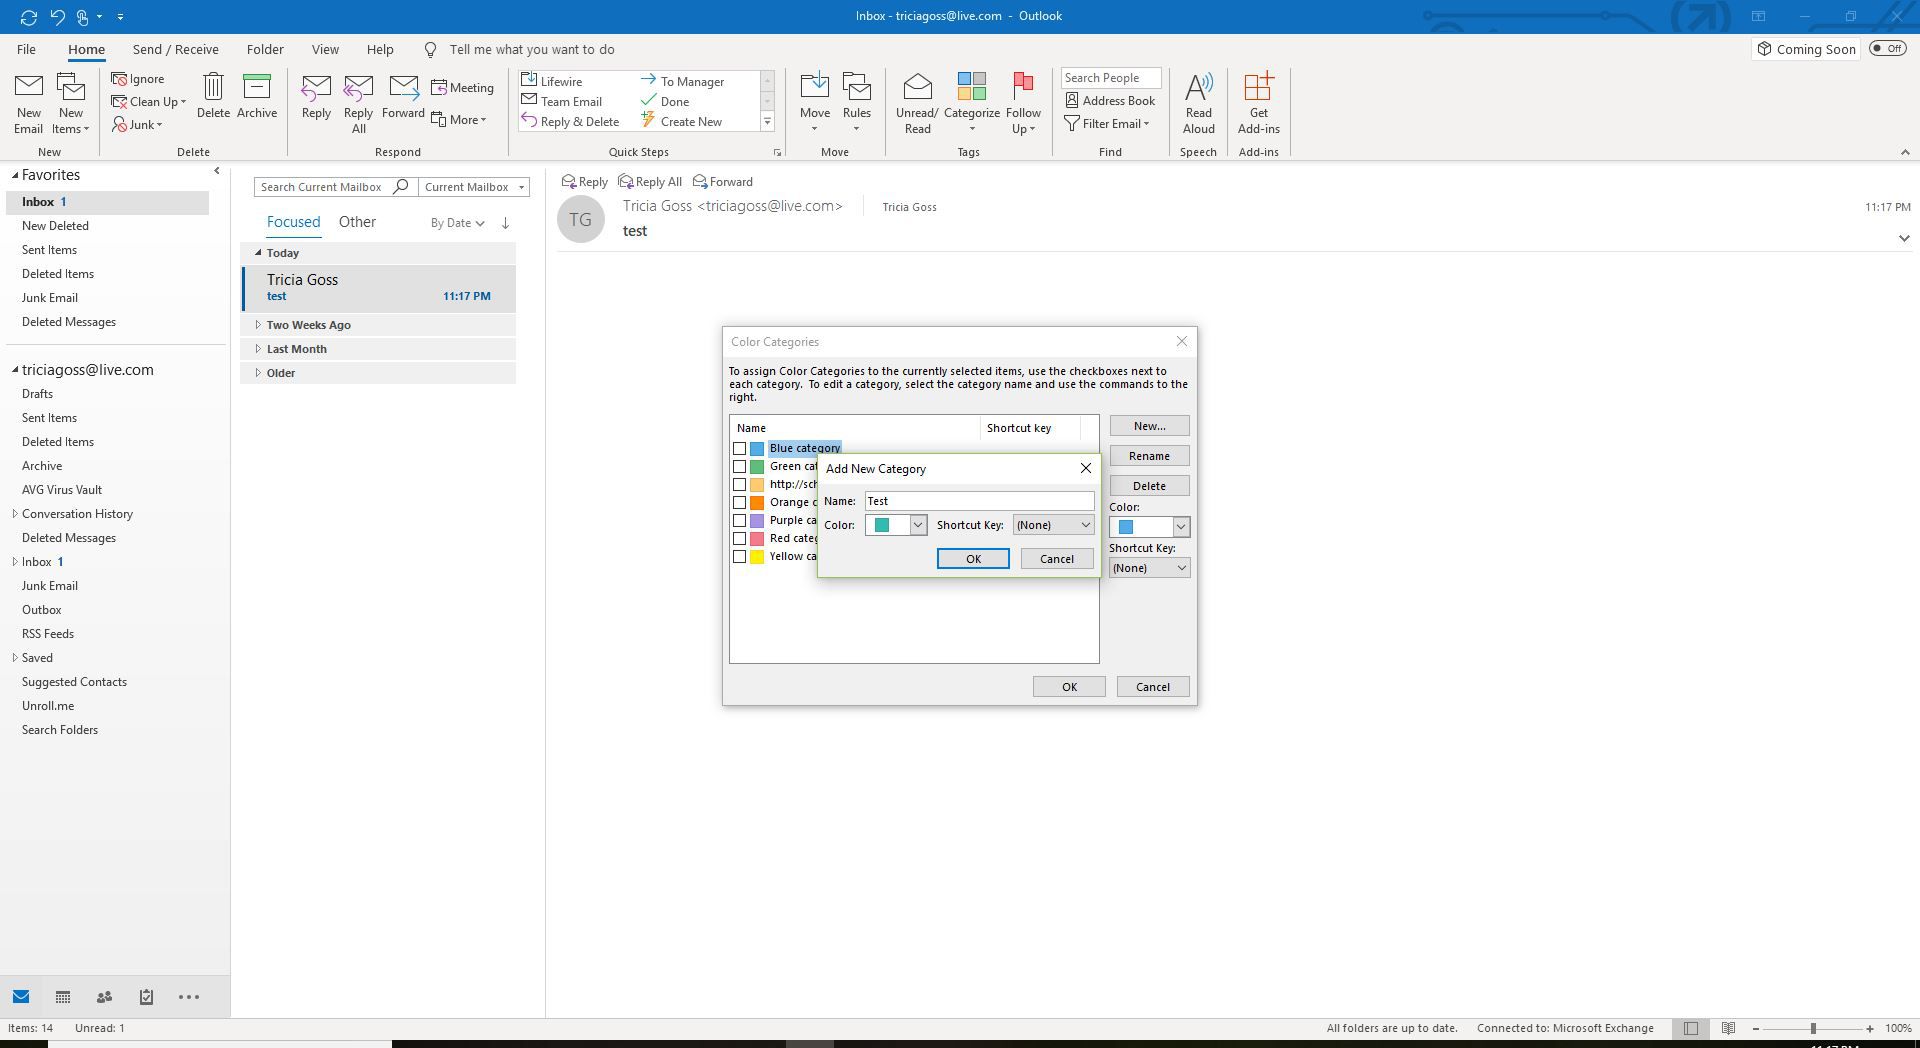The height and width of the screenshot is (1048, 1920).
Task: Check the Purple category checkbox
Action: point(740,521)
